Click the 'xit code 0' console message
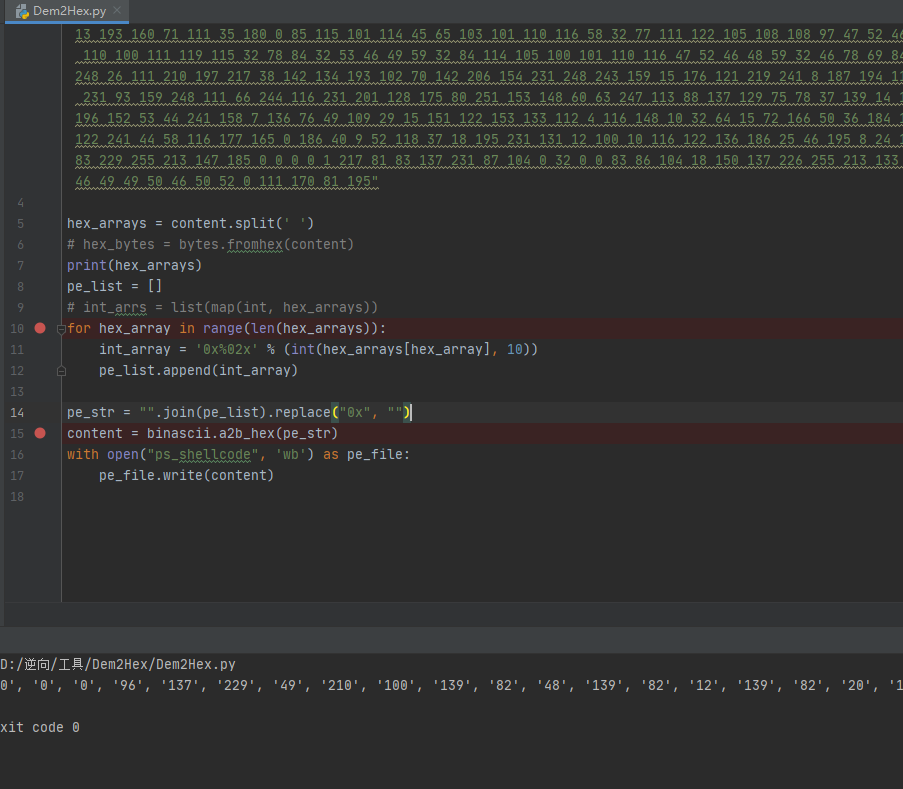This screenshot has width=903, height=789. 40,727
